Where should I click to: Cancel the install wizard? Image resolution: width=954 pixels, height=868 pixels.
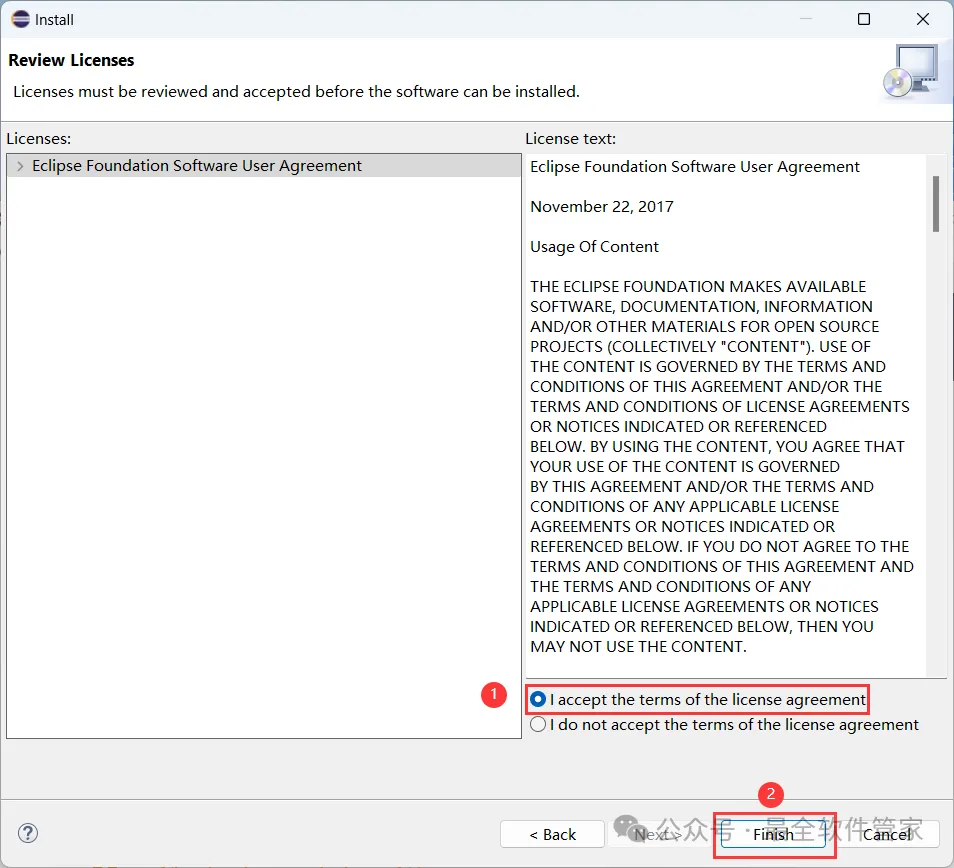887,834
